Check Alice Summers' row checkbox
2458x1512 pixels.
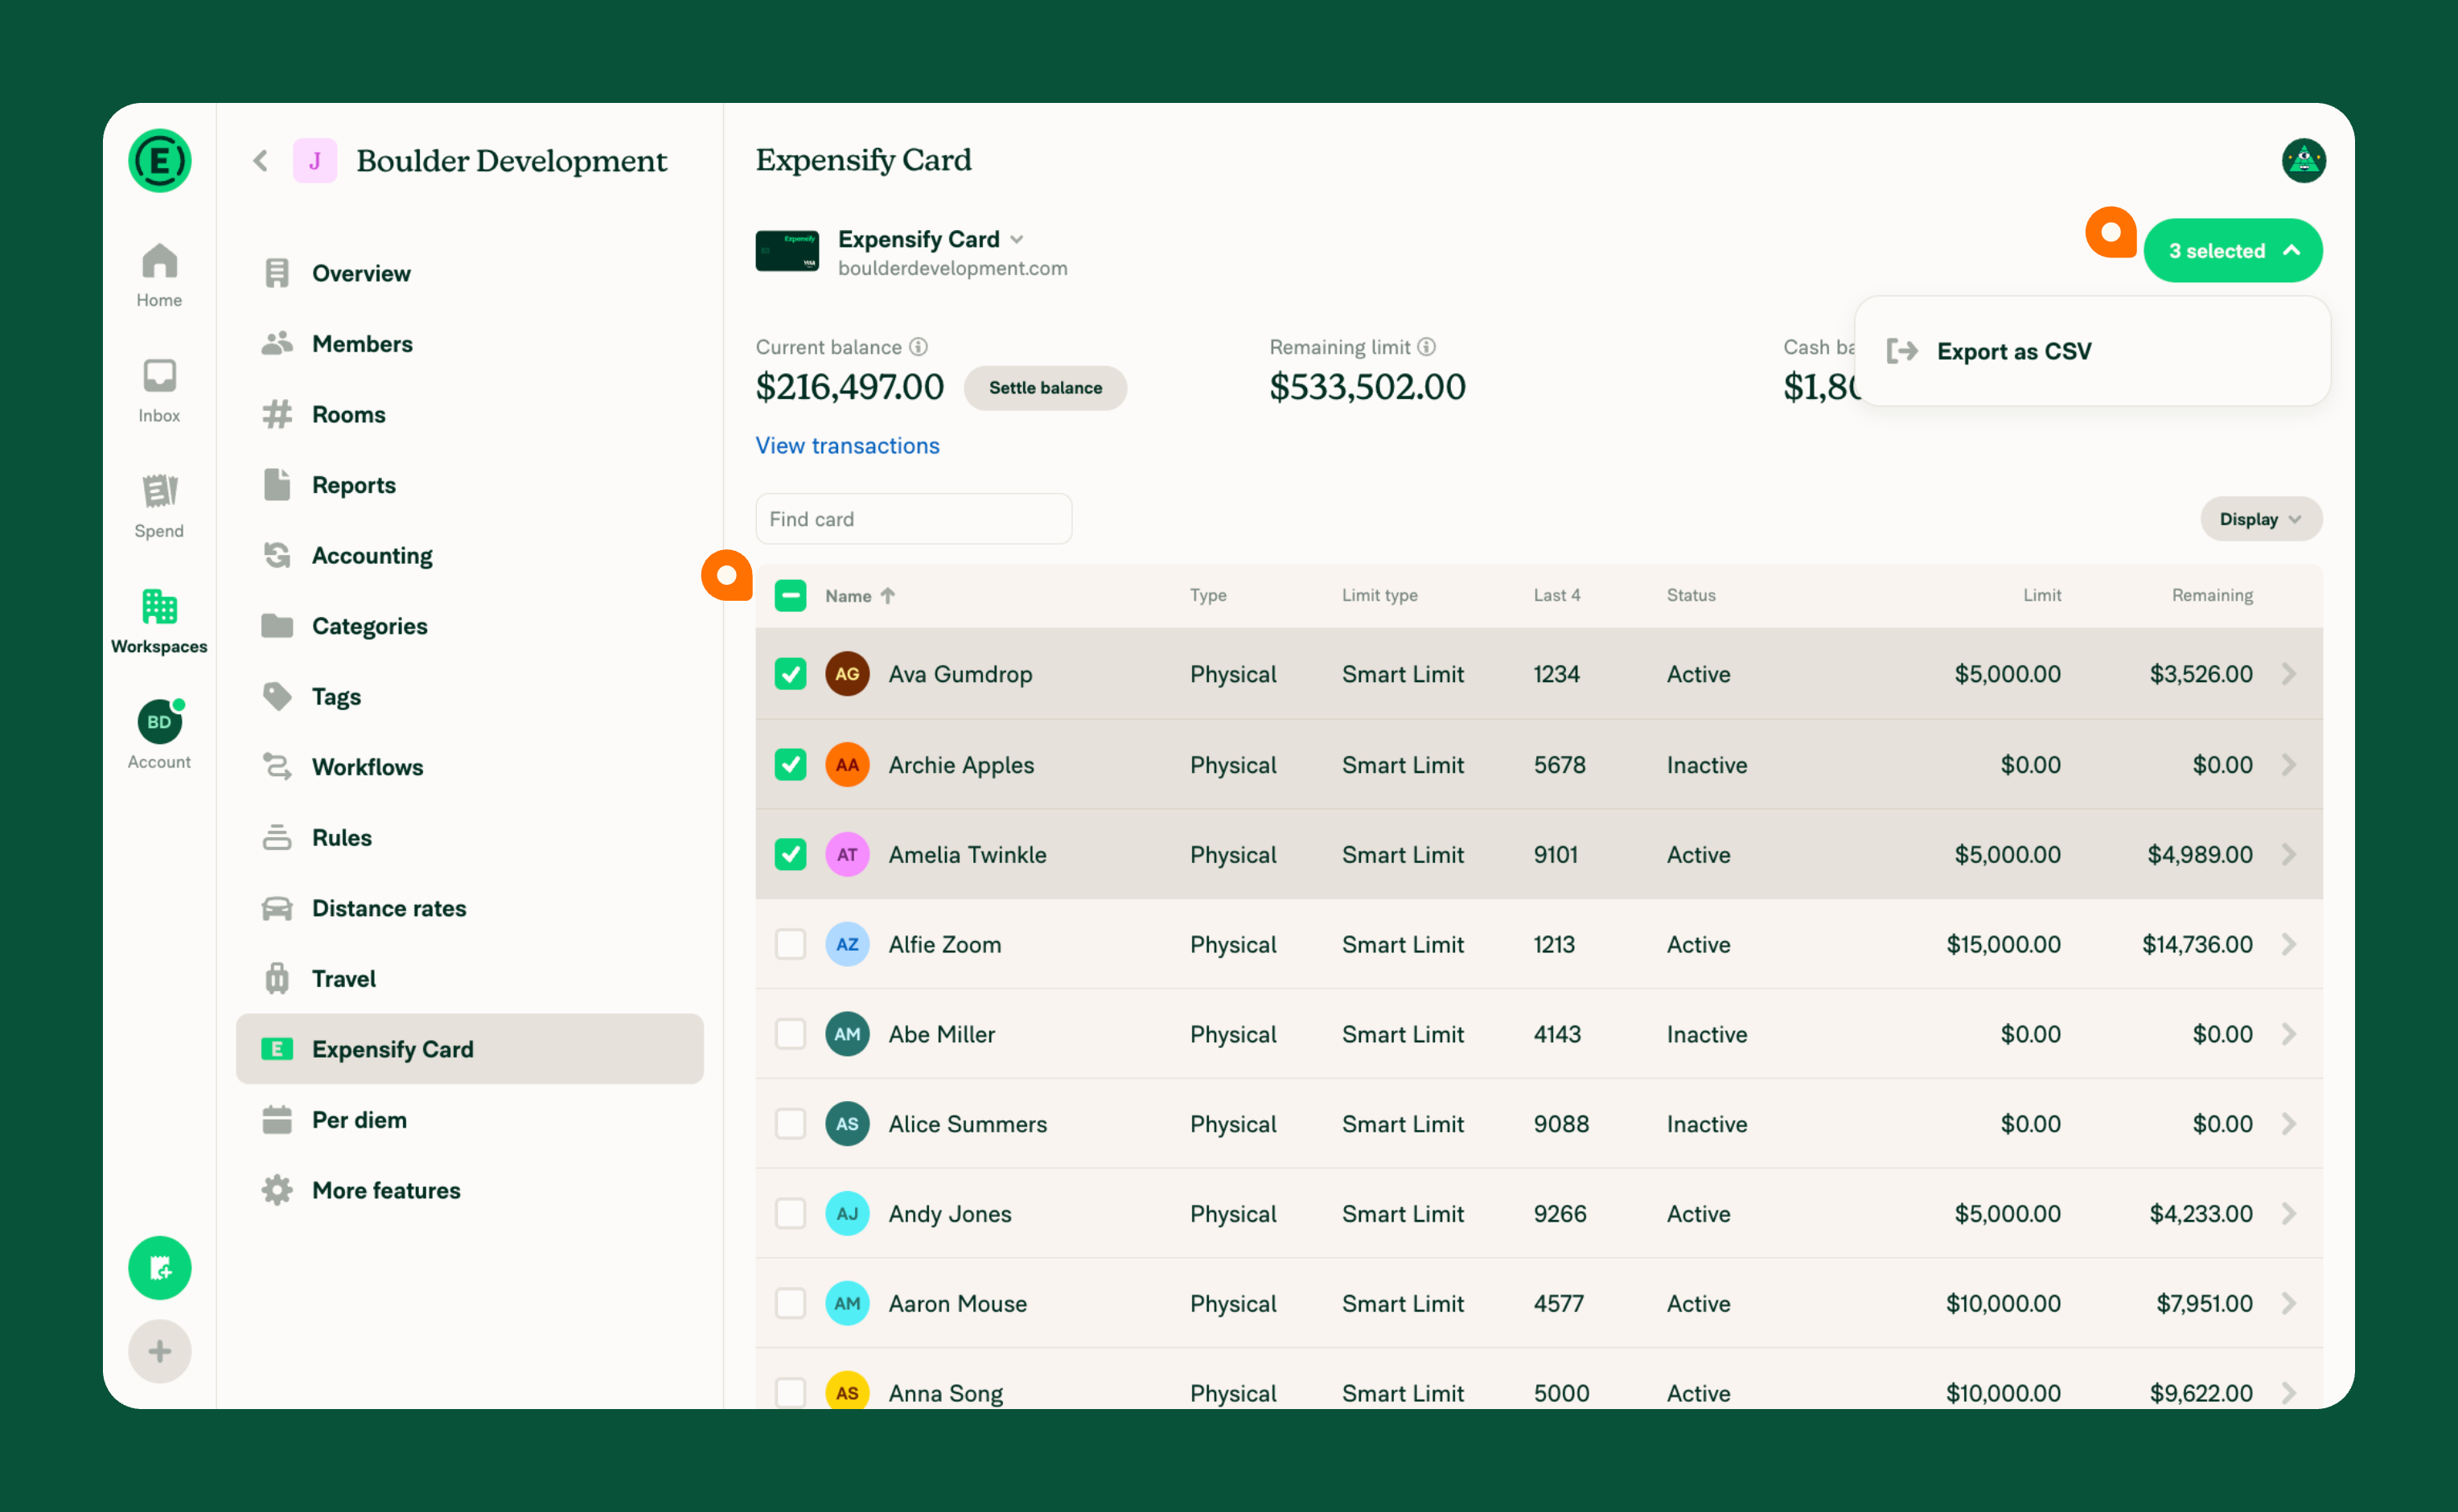click(790, 1123)
